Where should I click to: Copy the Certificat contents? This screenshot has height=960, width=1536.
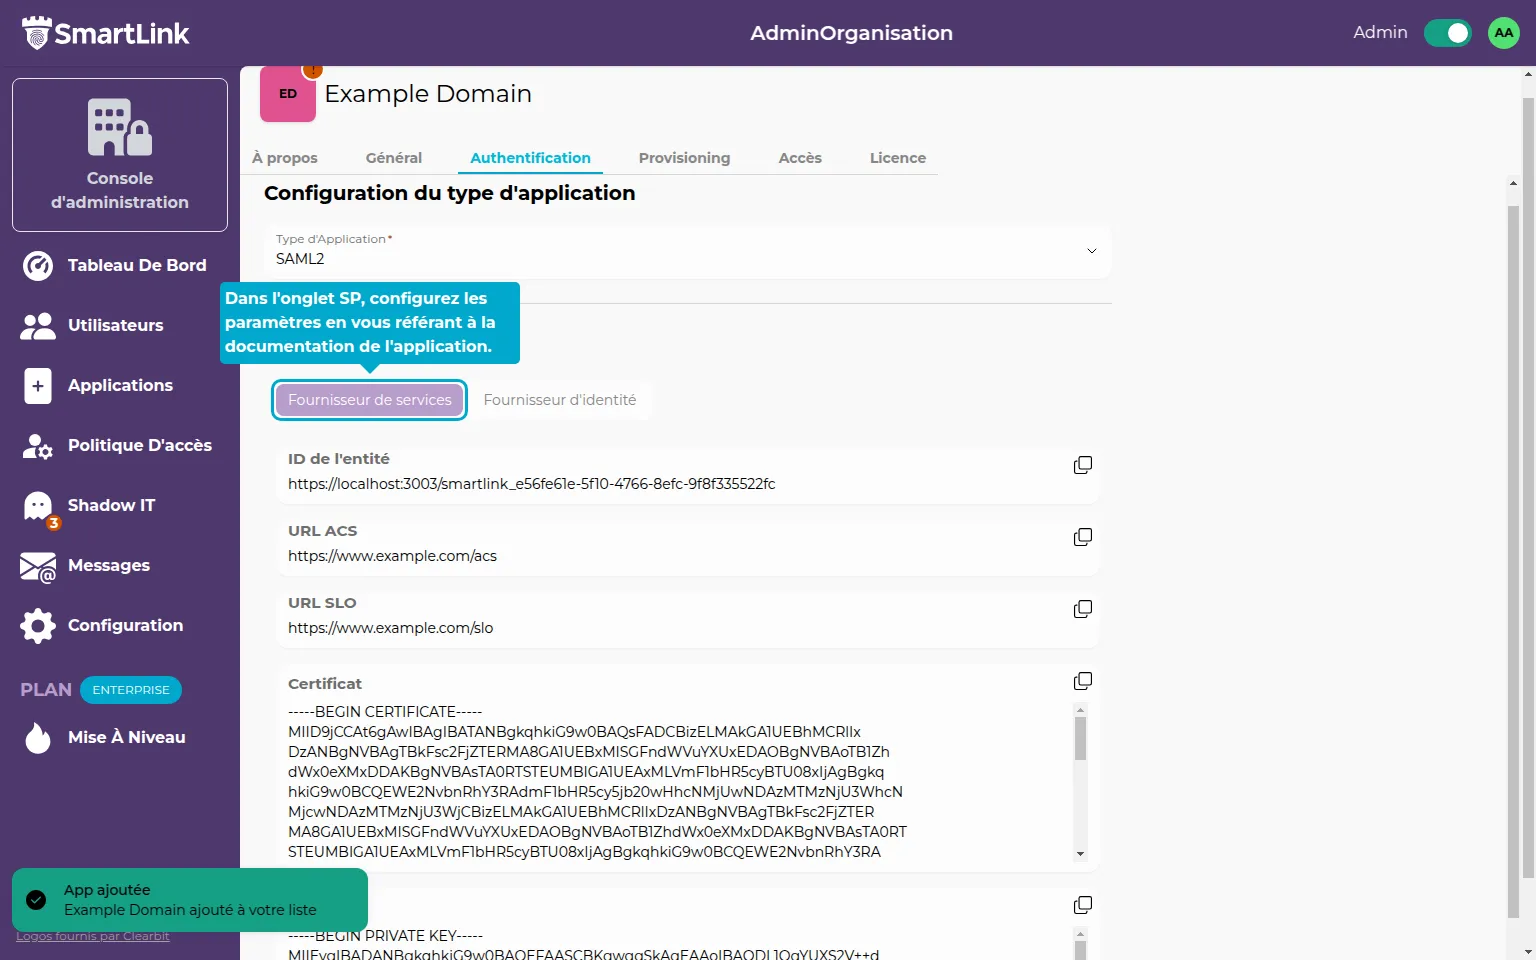(x=1082, y=681)
